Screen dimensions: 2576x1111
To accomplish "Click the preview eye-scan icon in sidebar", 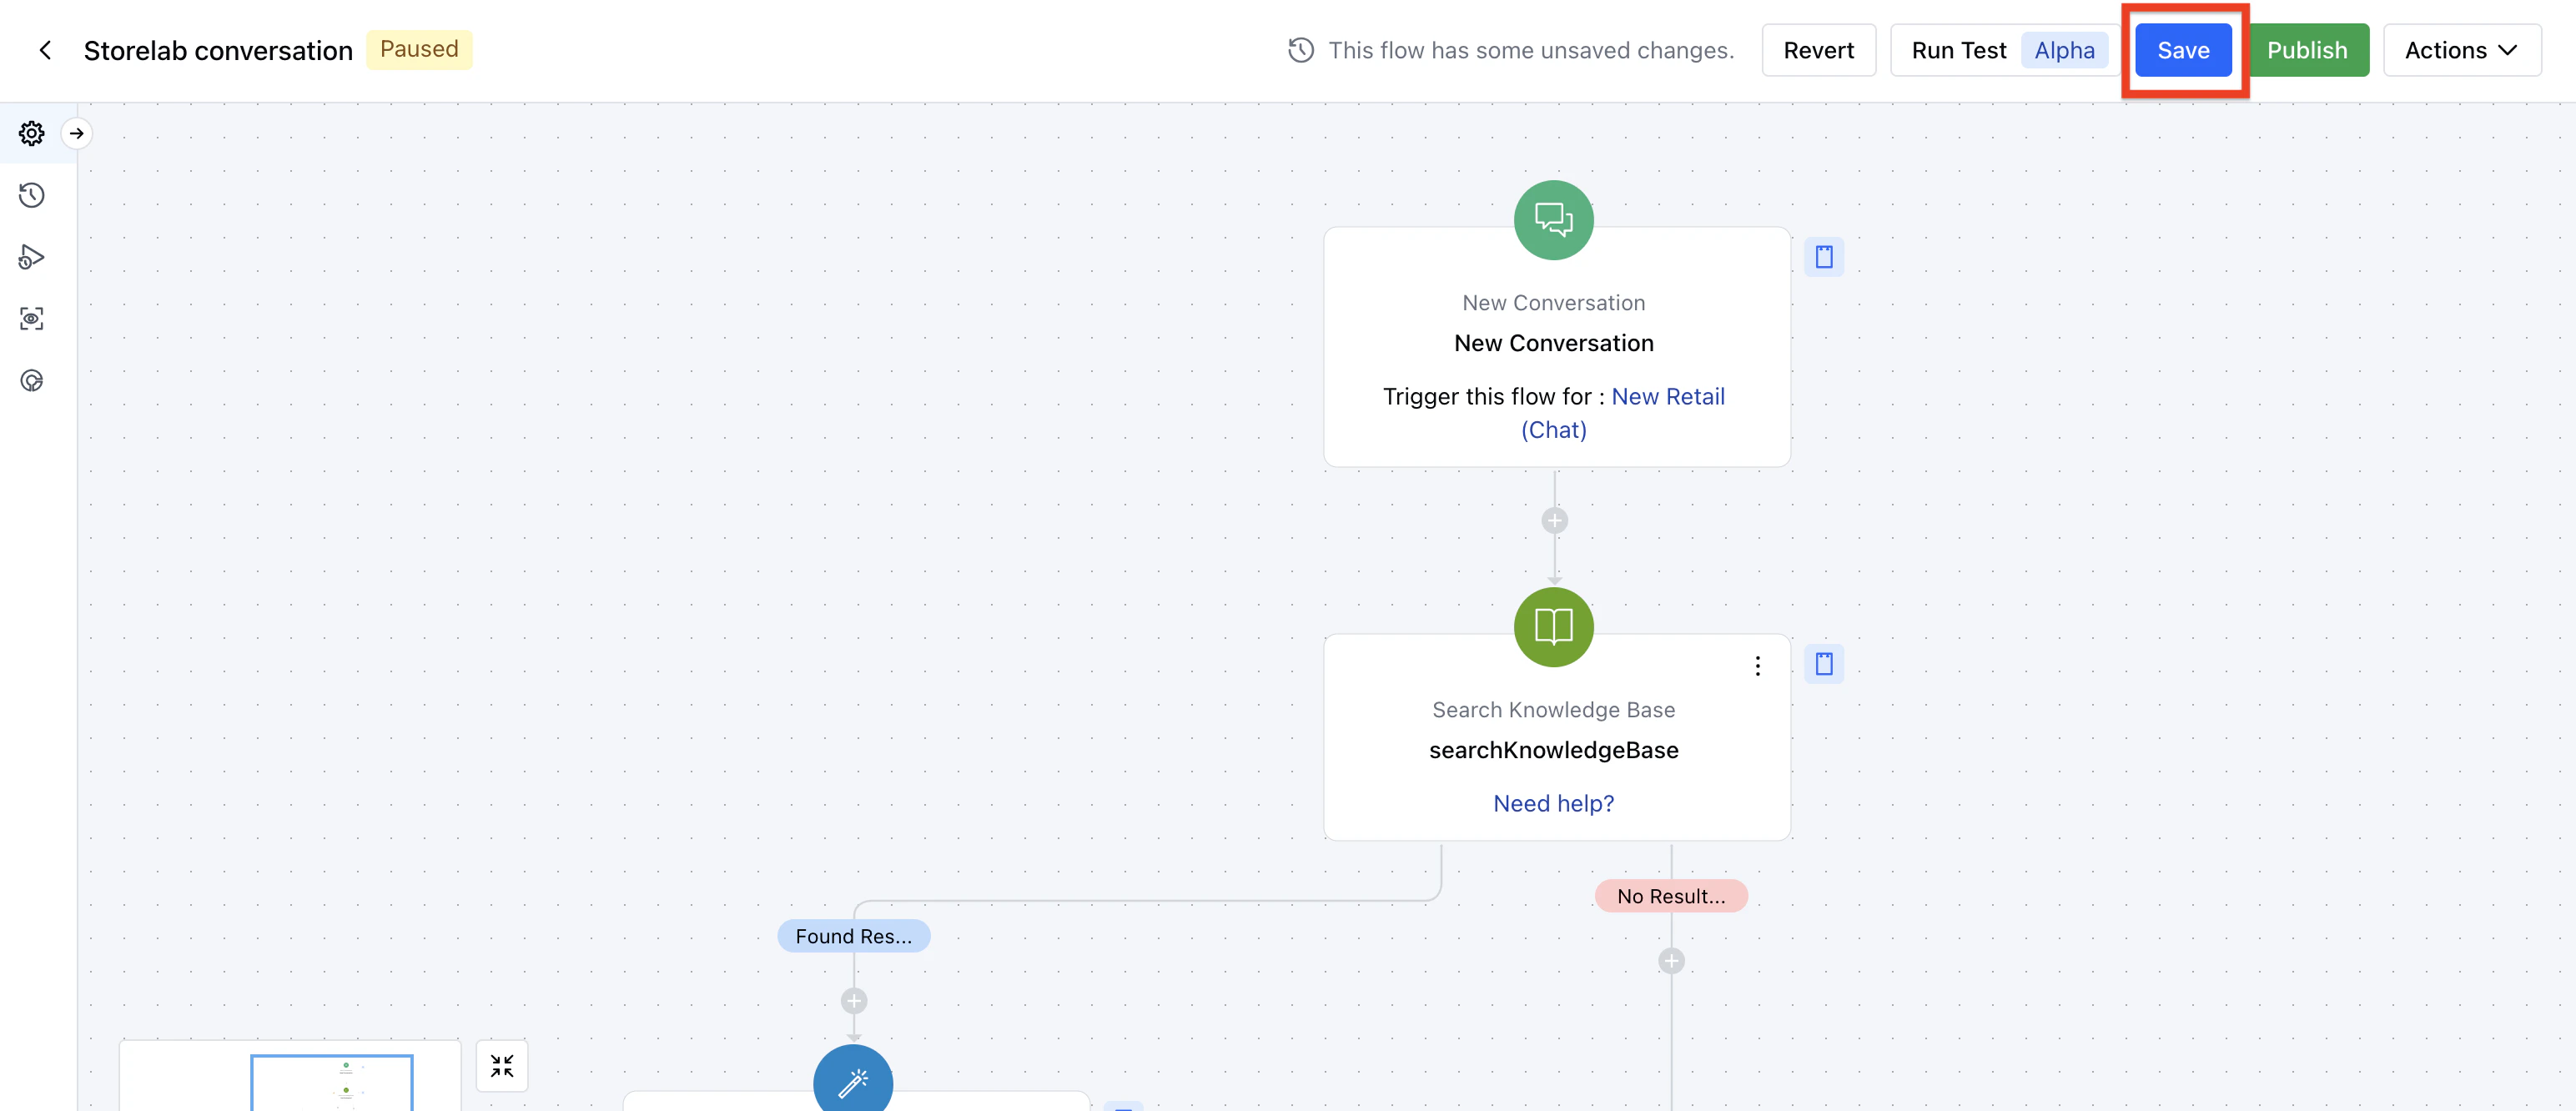I will coord(32,319).
